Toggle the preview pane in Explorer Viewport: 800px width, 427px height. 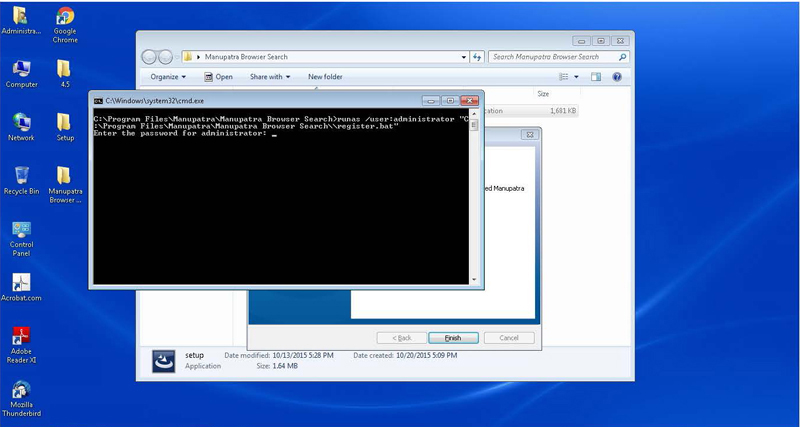coord(596,77)
